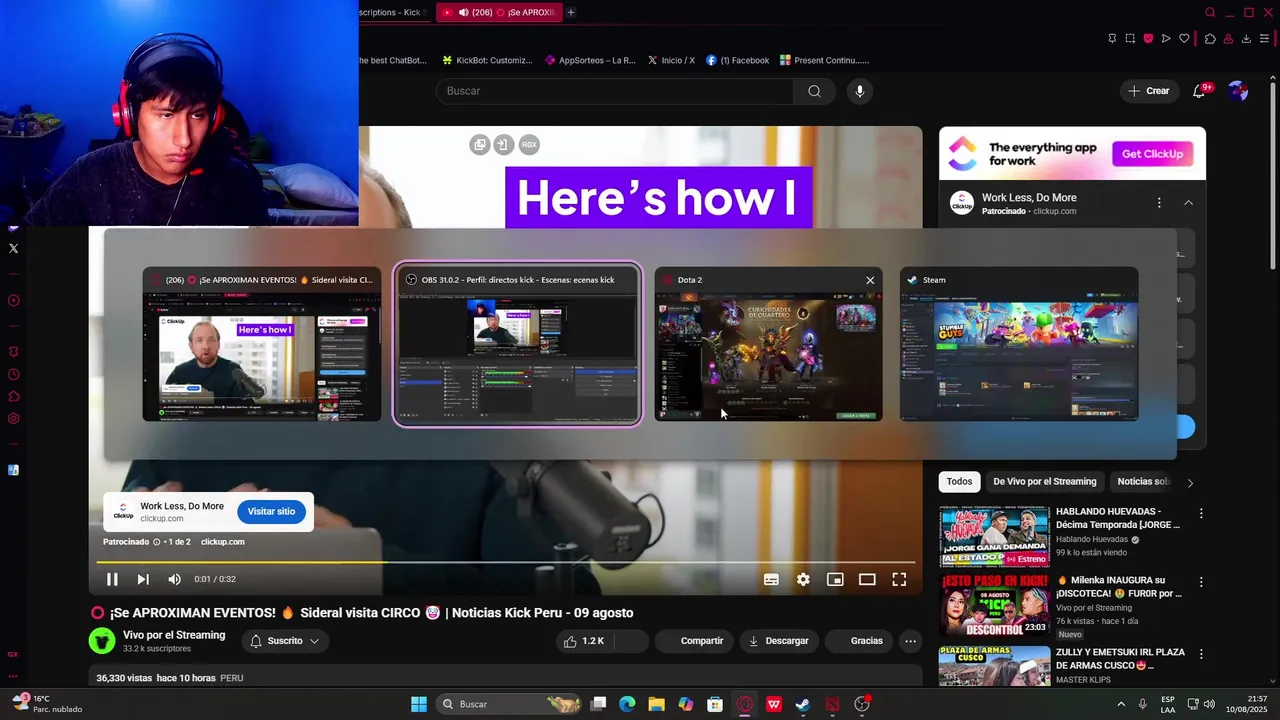1280x720 pixels.
Task: Skip to next video in player
Action: coord(143,579)
